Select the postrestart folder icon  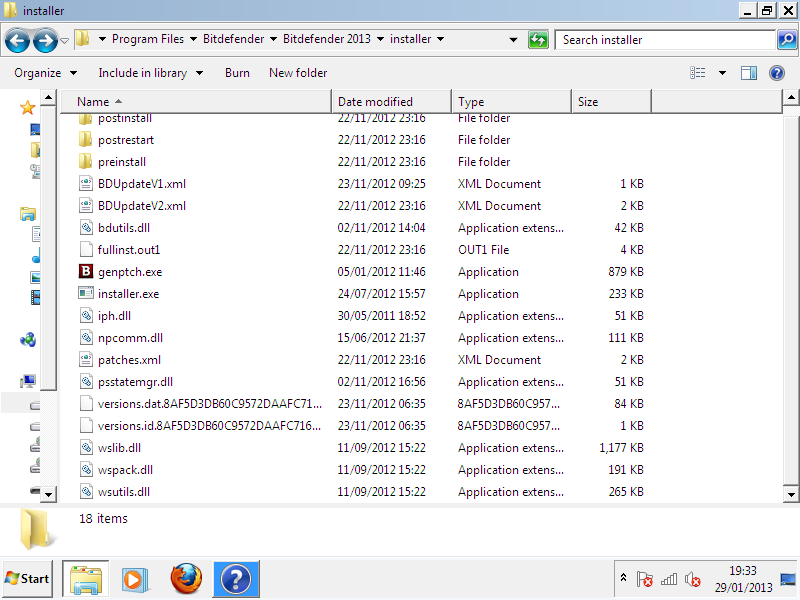(86, 139)
